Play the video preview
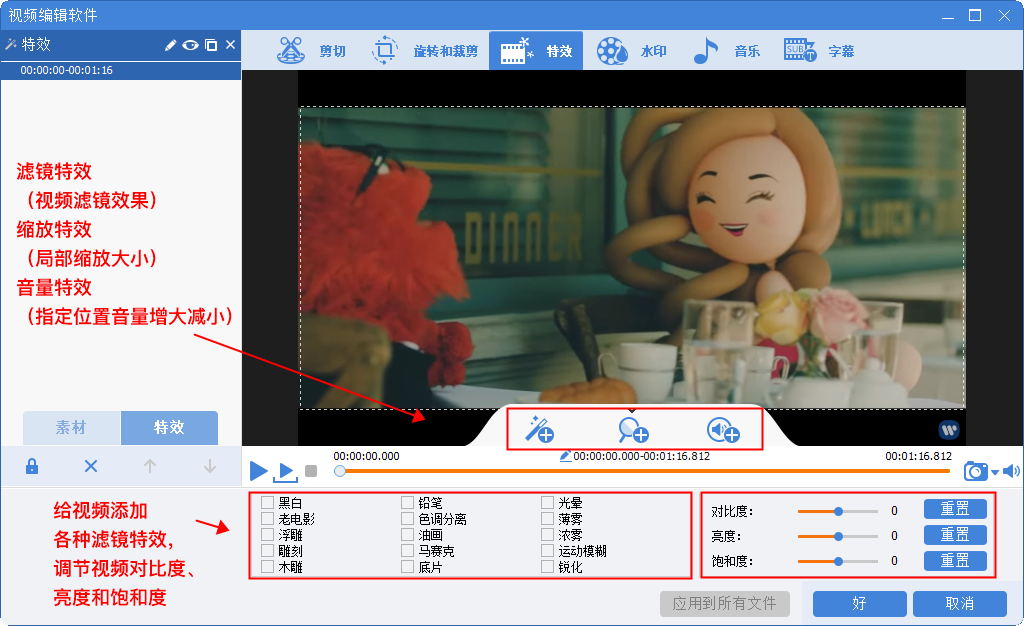Image resolution: width=1024 pixels, height=626 pixels. click(259, 471)
